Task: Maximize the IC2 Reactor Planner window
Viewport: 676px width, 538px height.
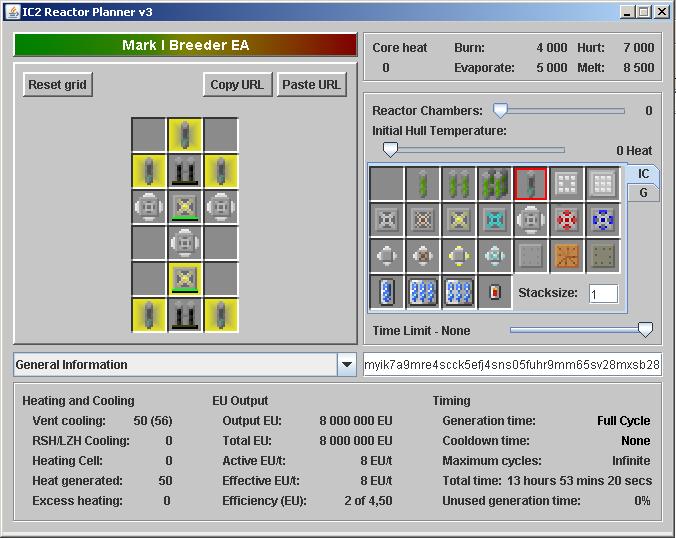Action: [x=644, y=12]
